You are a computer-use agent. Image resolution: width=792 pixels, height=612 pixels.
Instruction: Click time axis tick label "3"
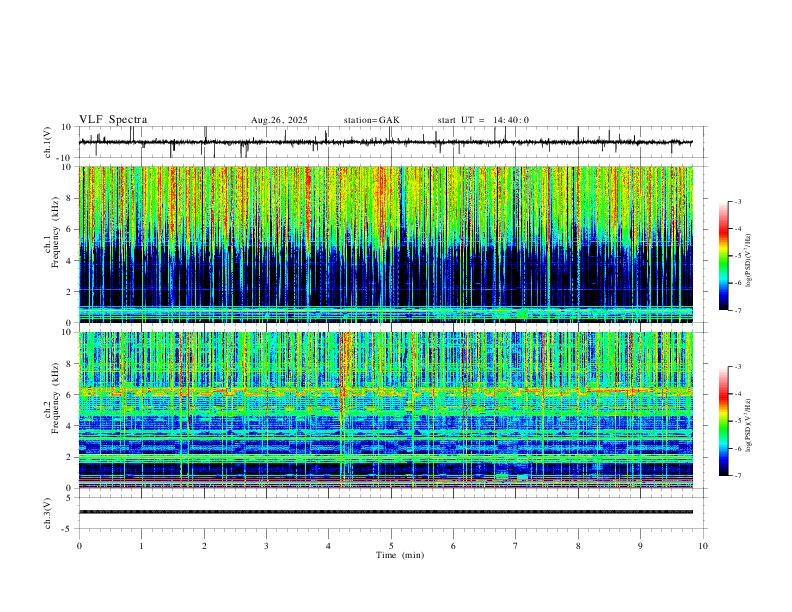[266, 546]
